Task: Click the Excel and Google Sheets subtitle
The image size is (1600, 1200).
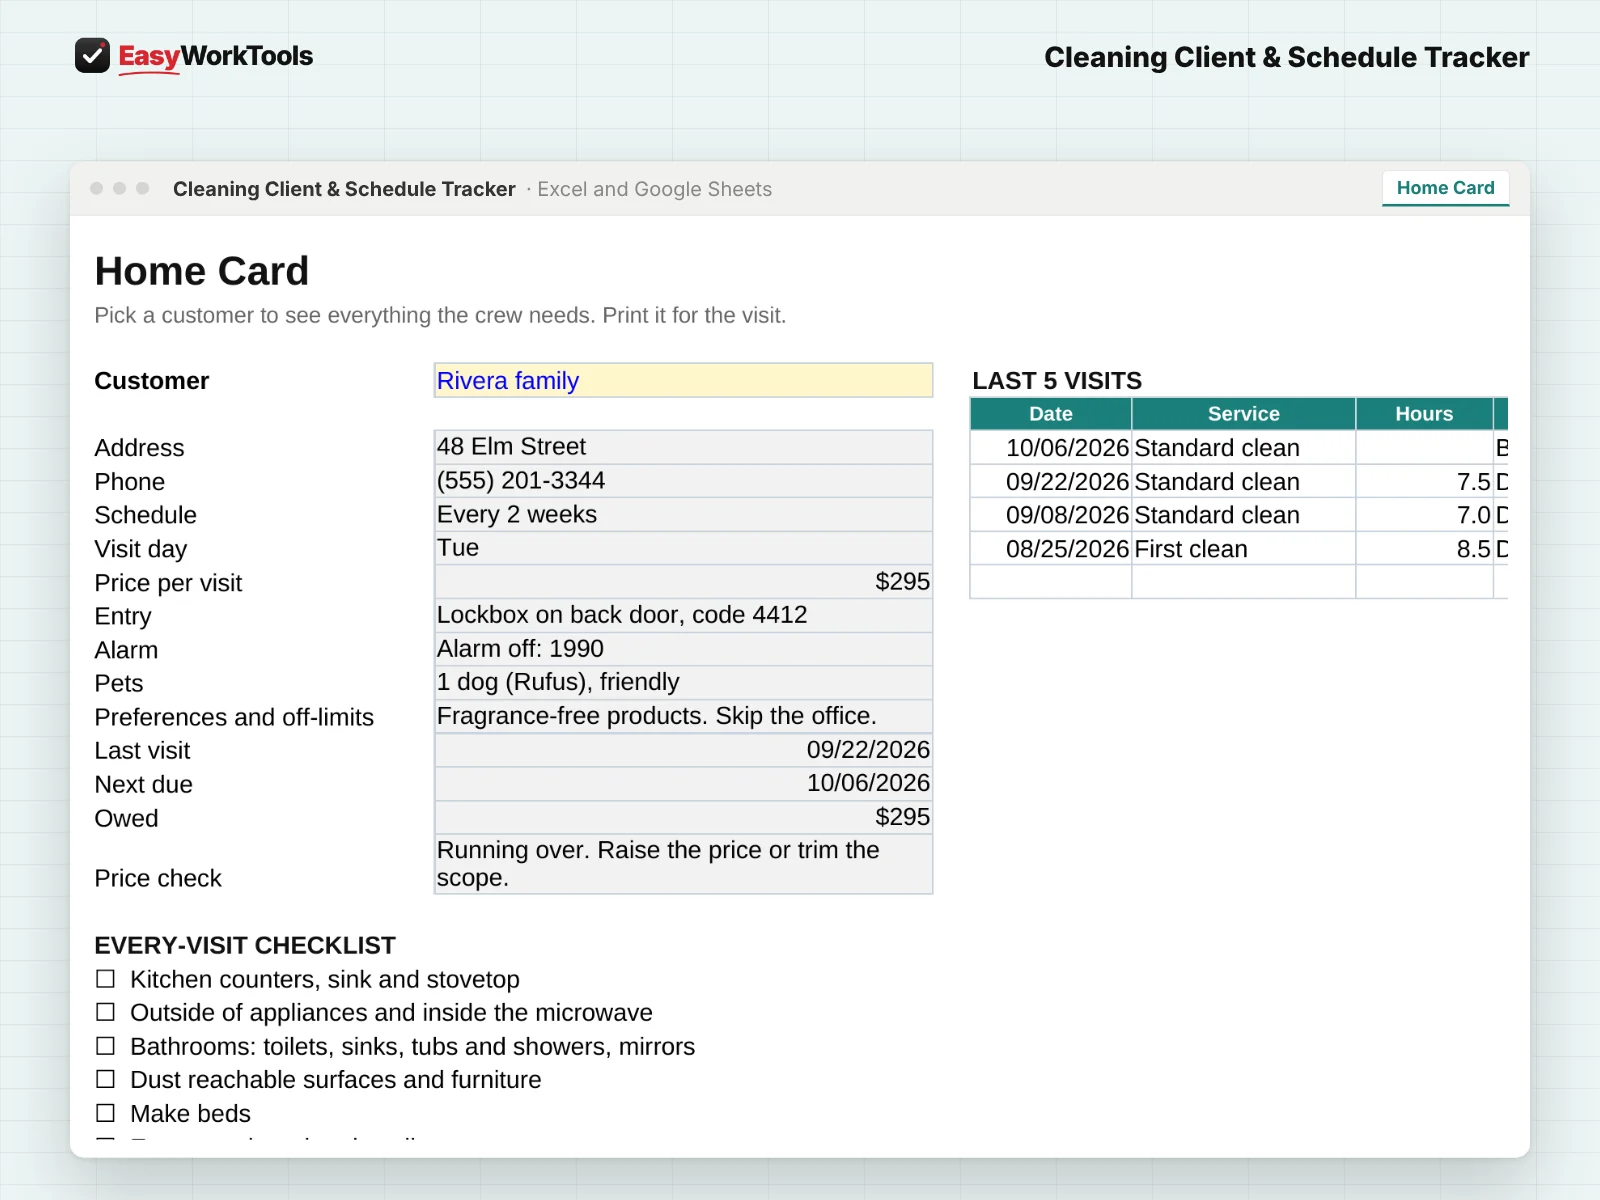Action: click(x=655, y=189)
